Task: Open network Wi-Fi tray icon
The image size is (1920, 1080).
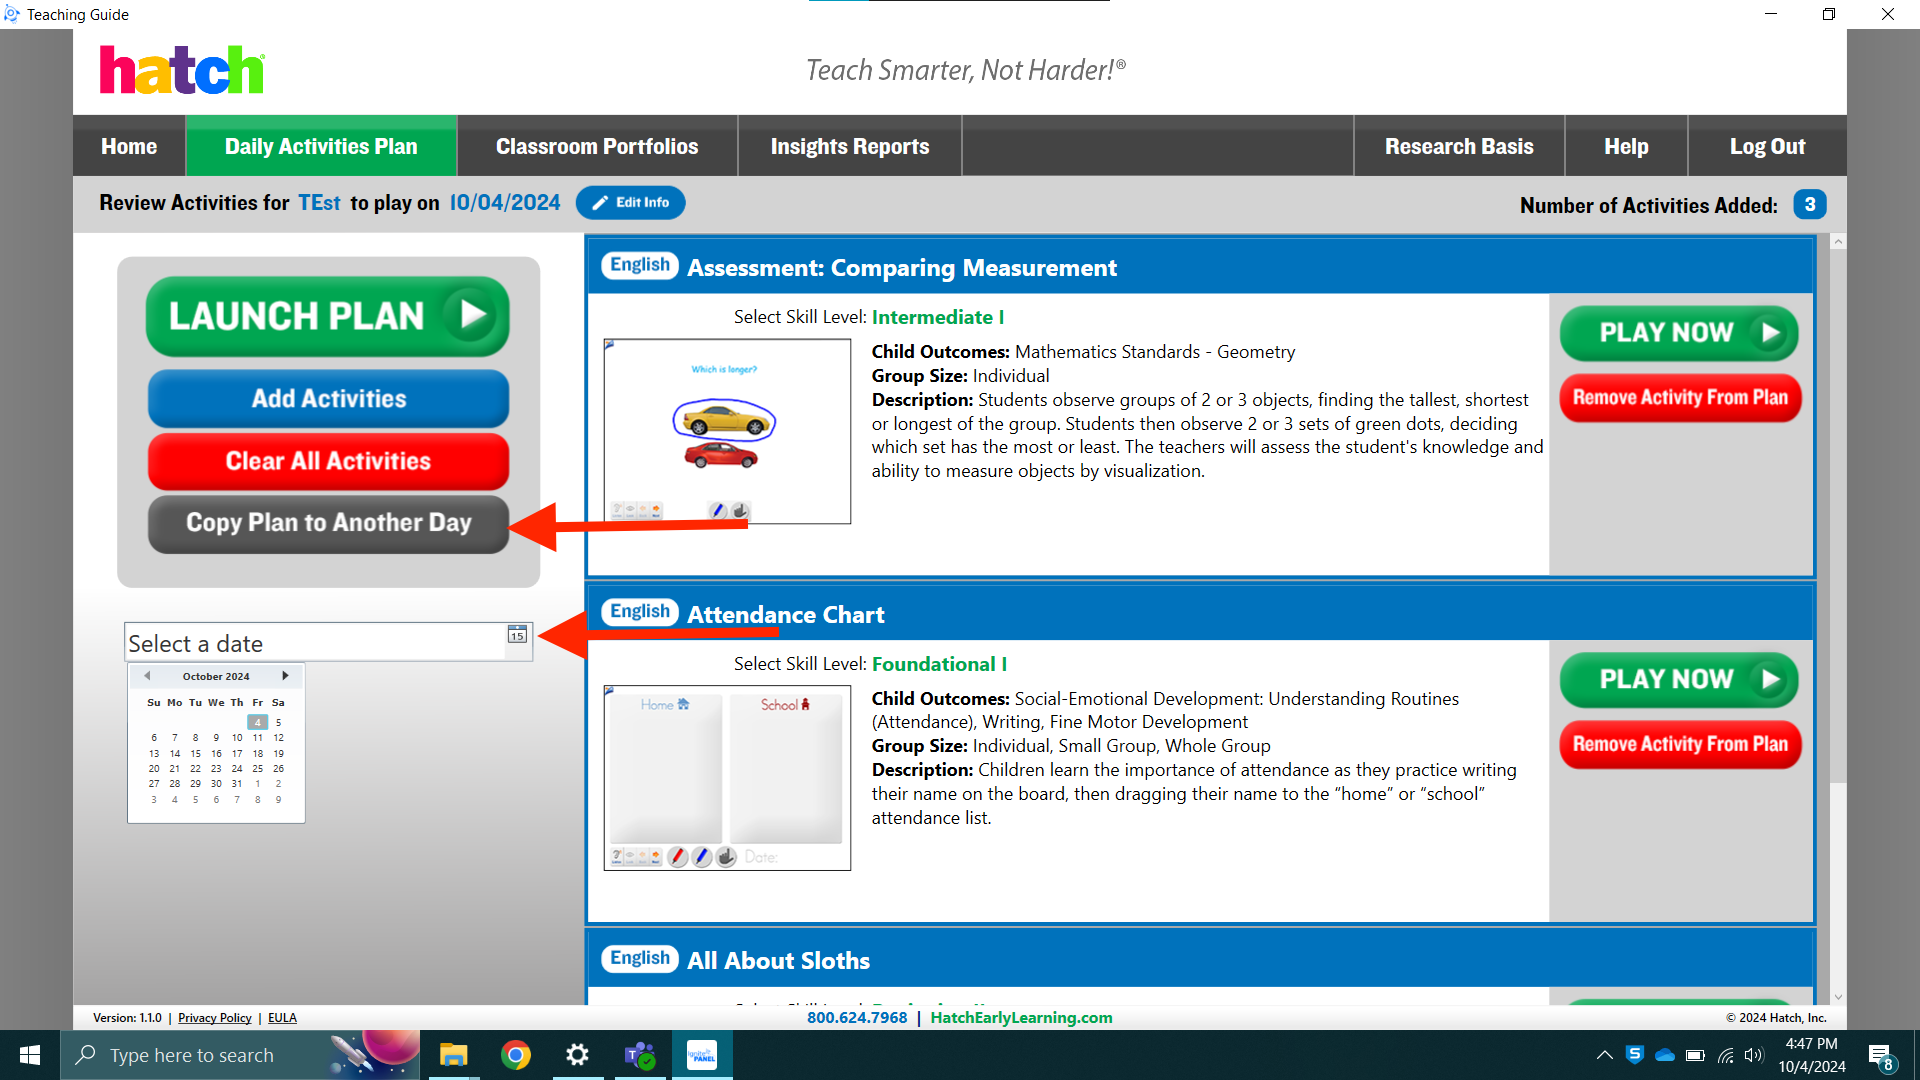Action: click(x=1725, y=1055)
